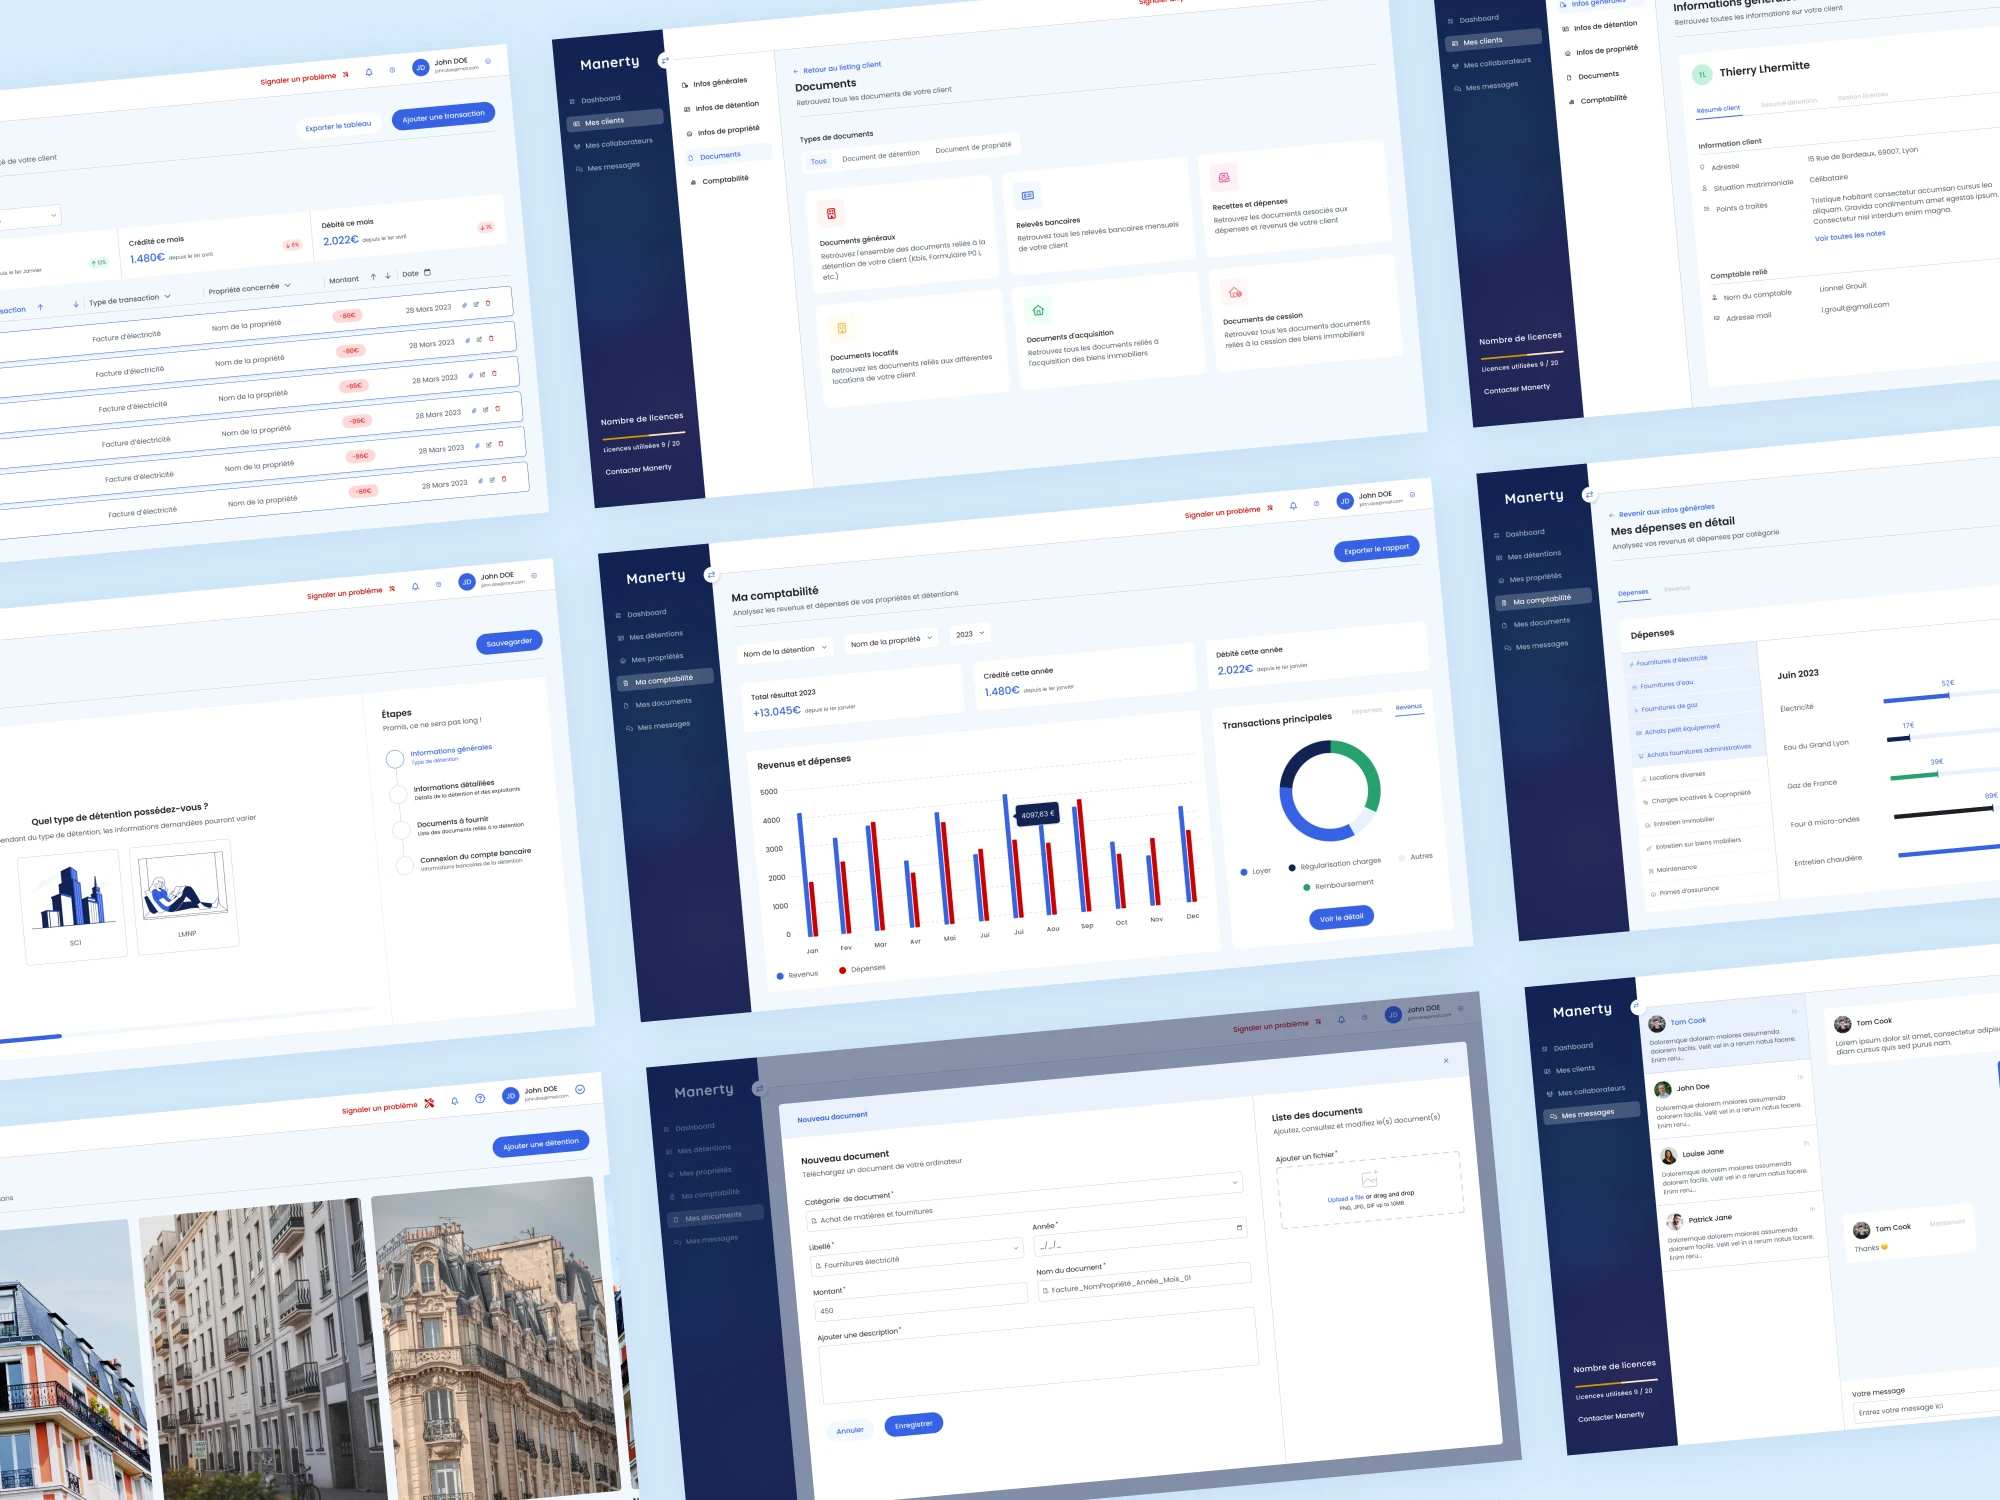2000x1500 pixels.
Task: Open the Documents généraux card icon
Action: pyautogui.click(x=831, y=213)
